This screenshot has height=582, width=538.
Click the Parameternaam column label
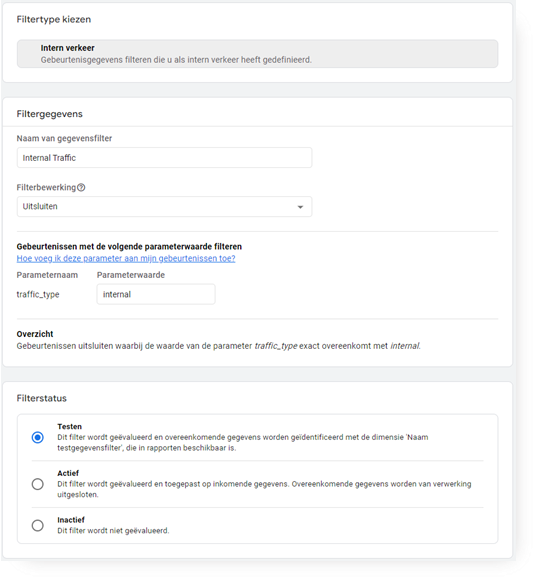pyautogui.click(x=47, y=275)
